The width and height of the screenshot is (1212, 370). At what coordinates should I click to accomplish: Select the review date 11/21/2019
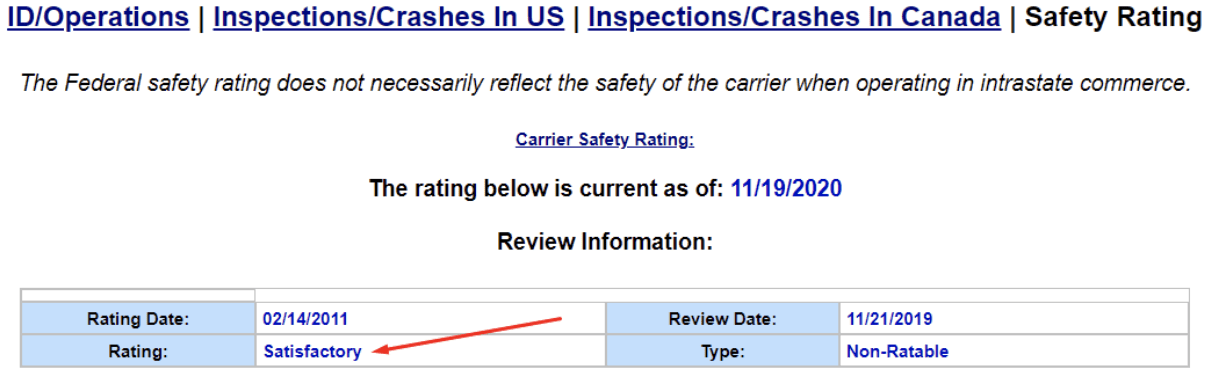pyautogui.click(x=889, y=319)
